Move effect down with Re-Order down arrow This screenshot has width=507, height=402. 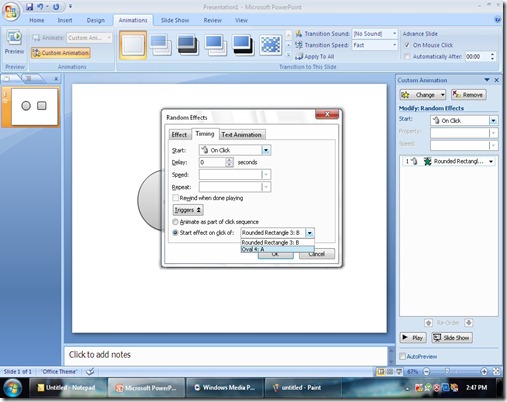click(x=468, y=323)
